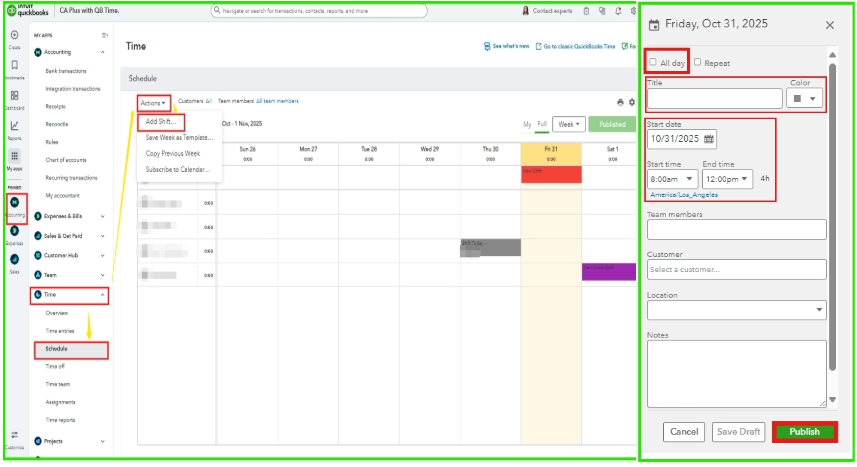Viewport: 857px width, 467px height.
Task: Expand the Customer Hub section
Action: pyautogui.click(x=68, y=256)
